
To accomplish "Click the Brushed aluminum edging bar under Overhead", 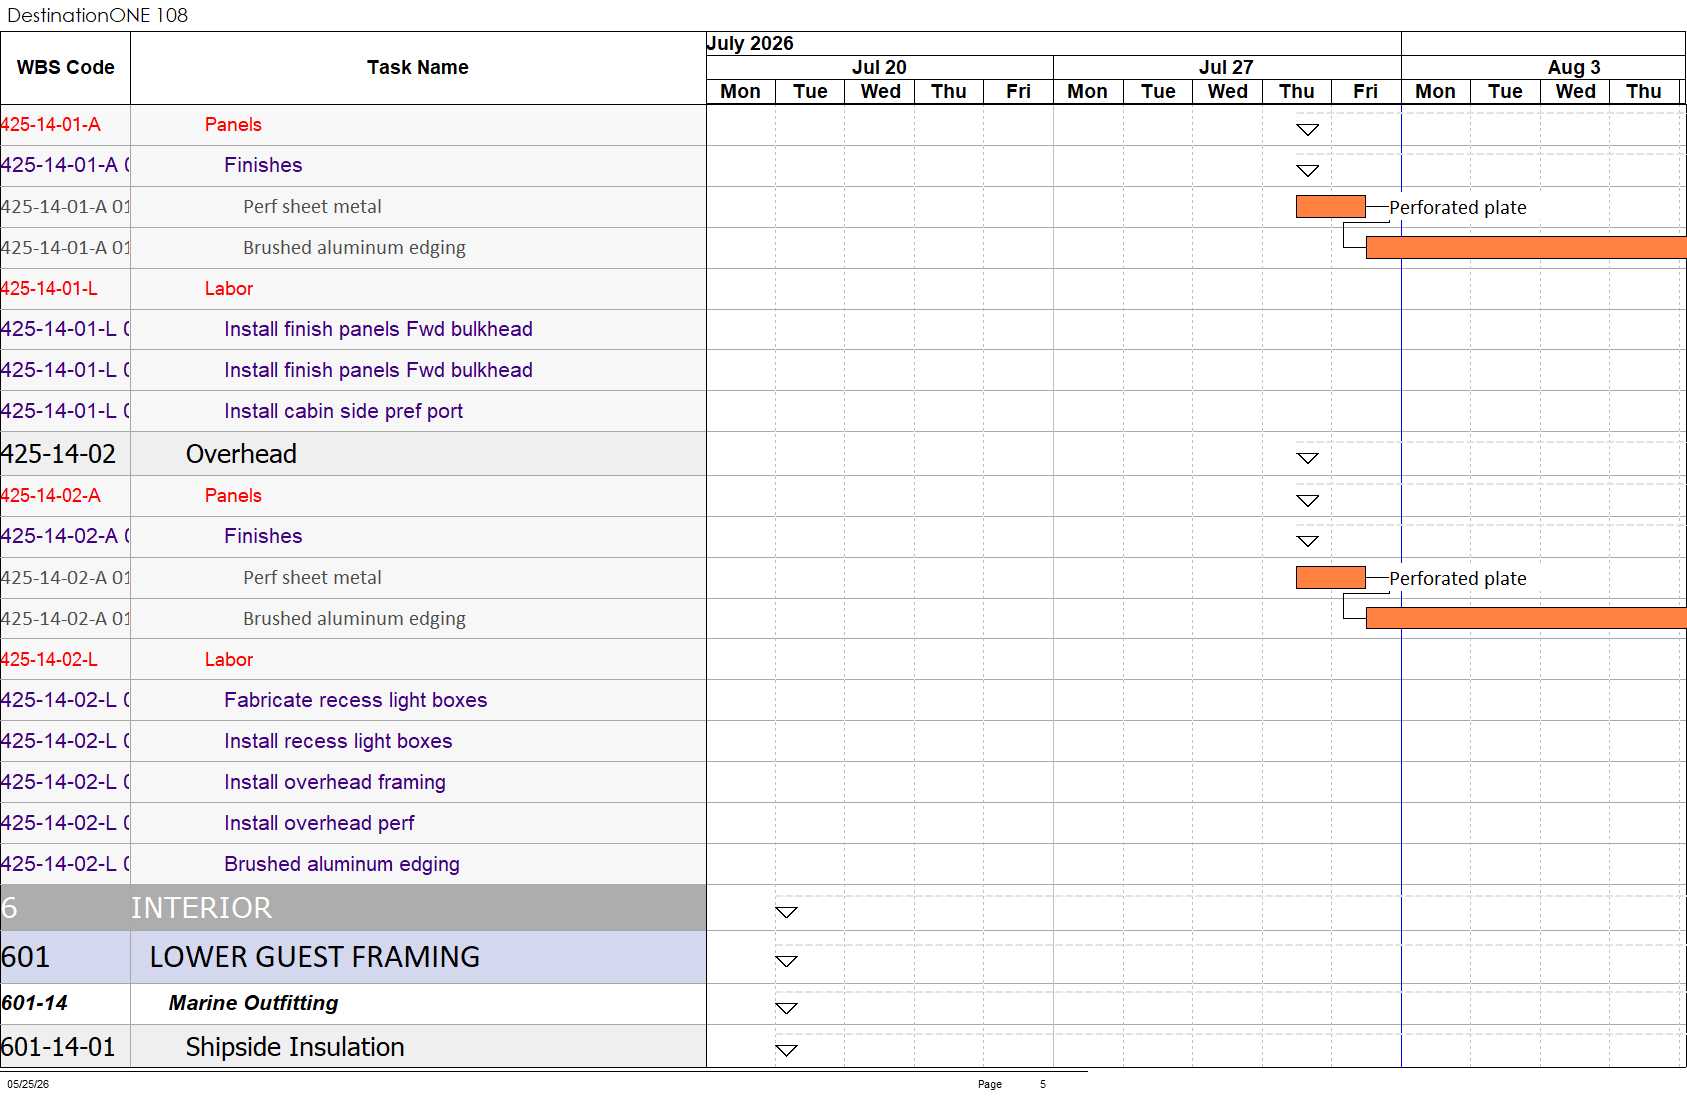I will pyautogui.click(x=1526, y=618).
